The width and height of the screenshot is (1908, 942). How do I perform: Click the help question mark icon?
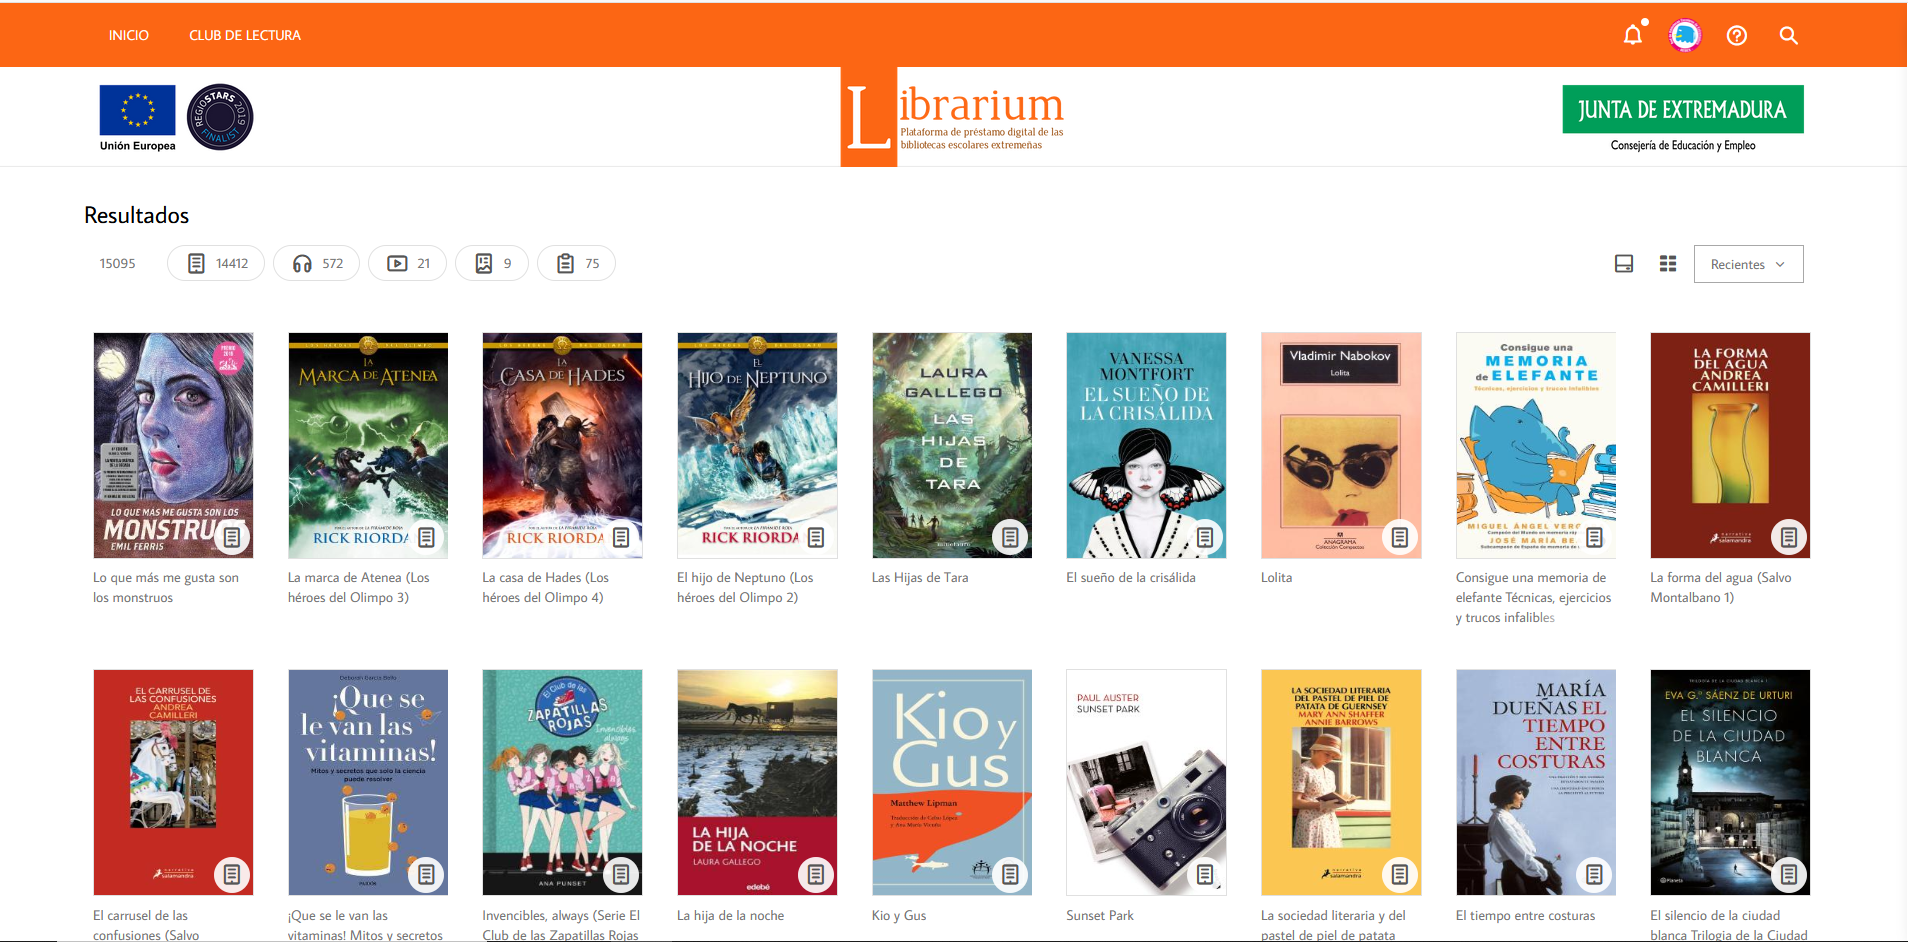[x=1737, y=36]
